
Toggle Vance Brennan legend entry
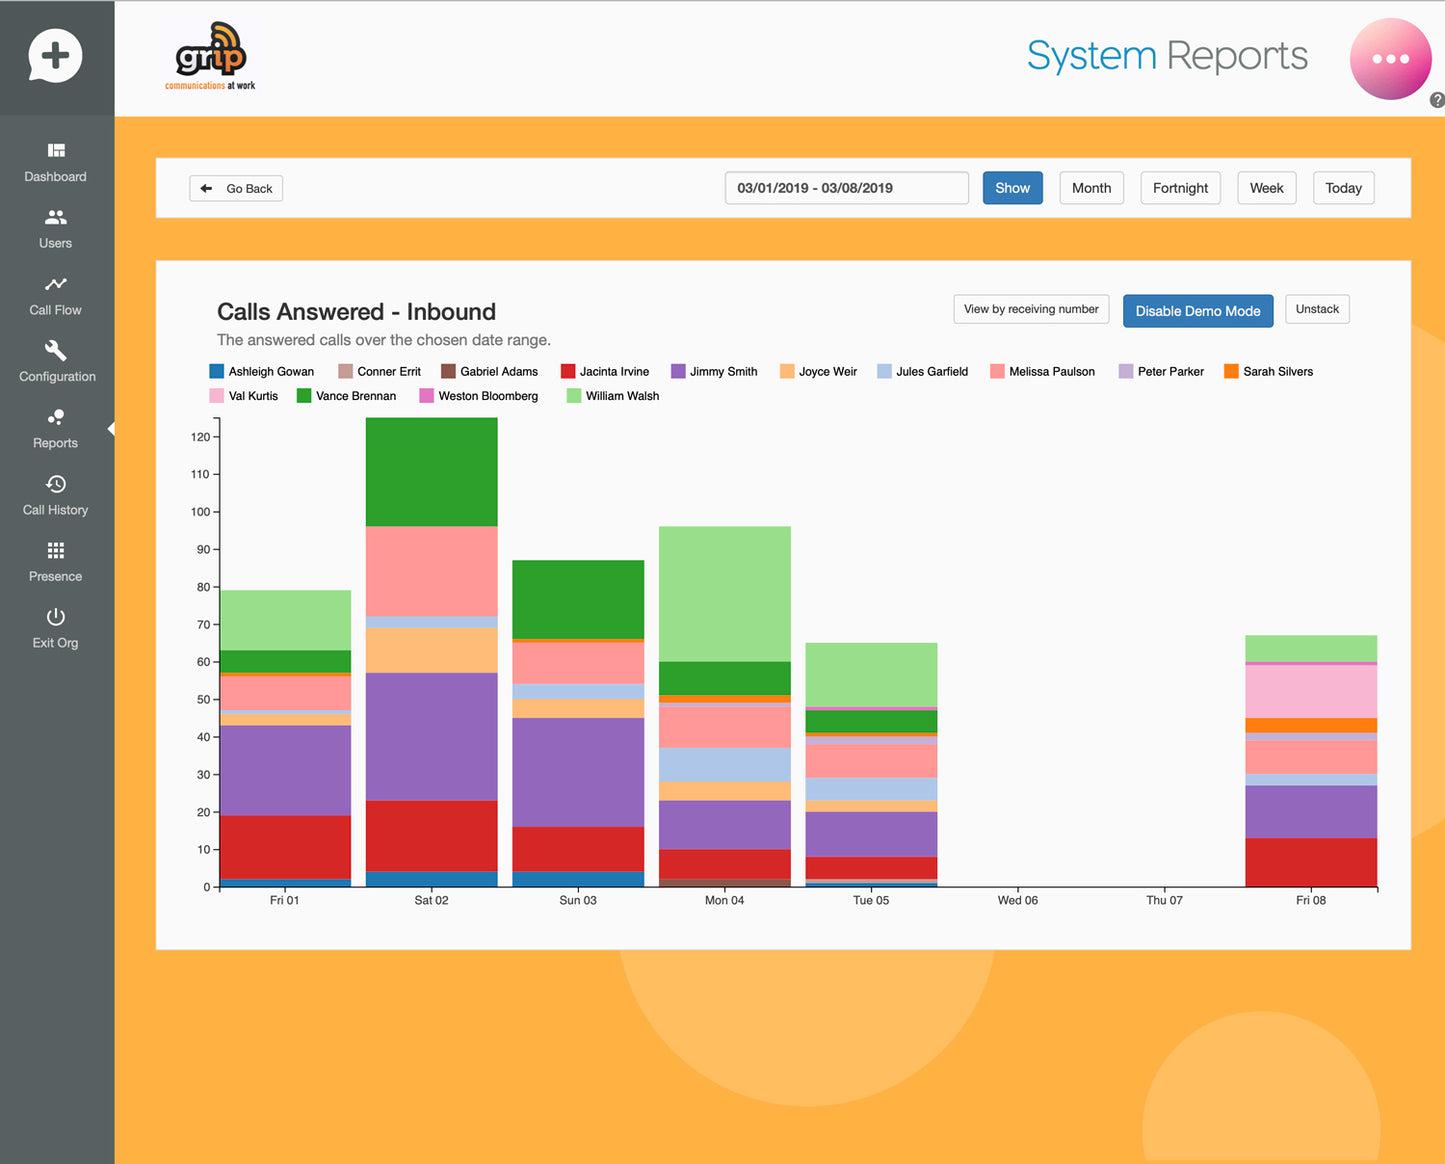coord(346,396)
